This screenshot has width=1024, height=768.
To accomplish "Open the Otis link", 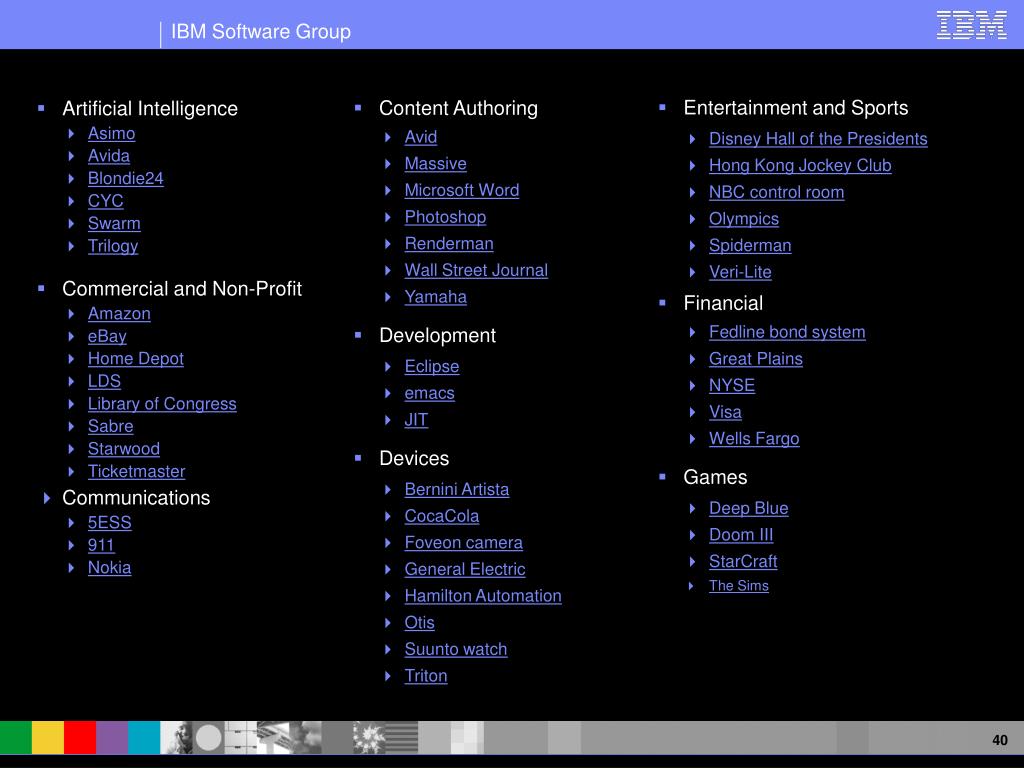I will pos(419,623).
